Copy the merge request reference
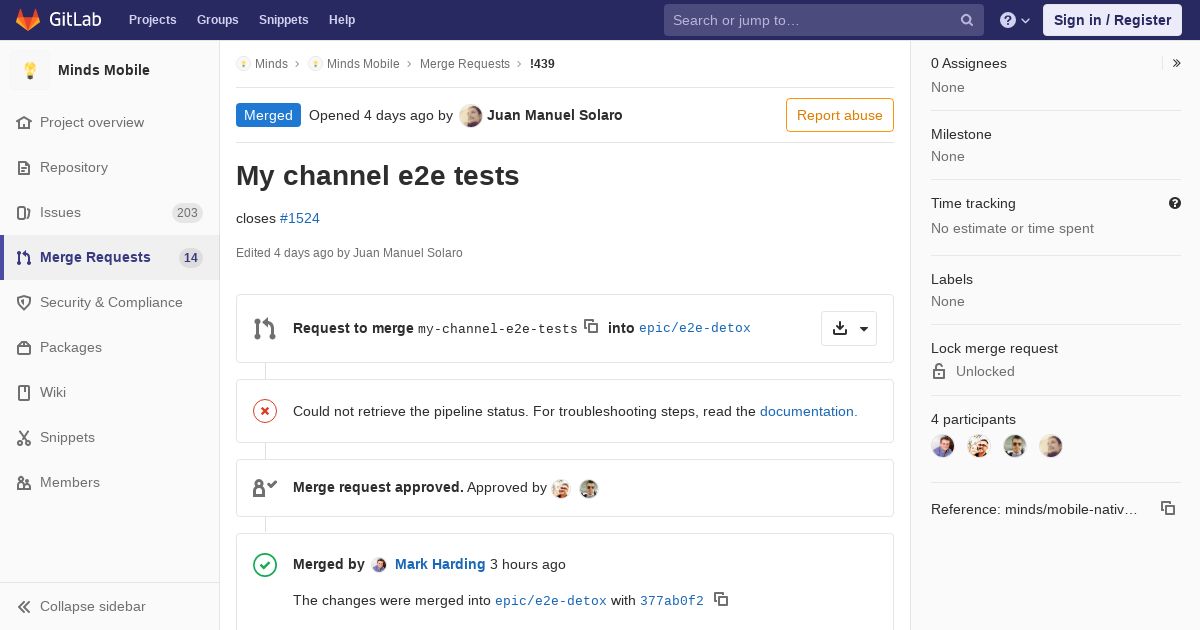This screenshot has width=1200, height=630. point(1168,508)
